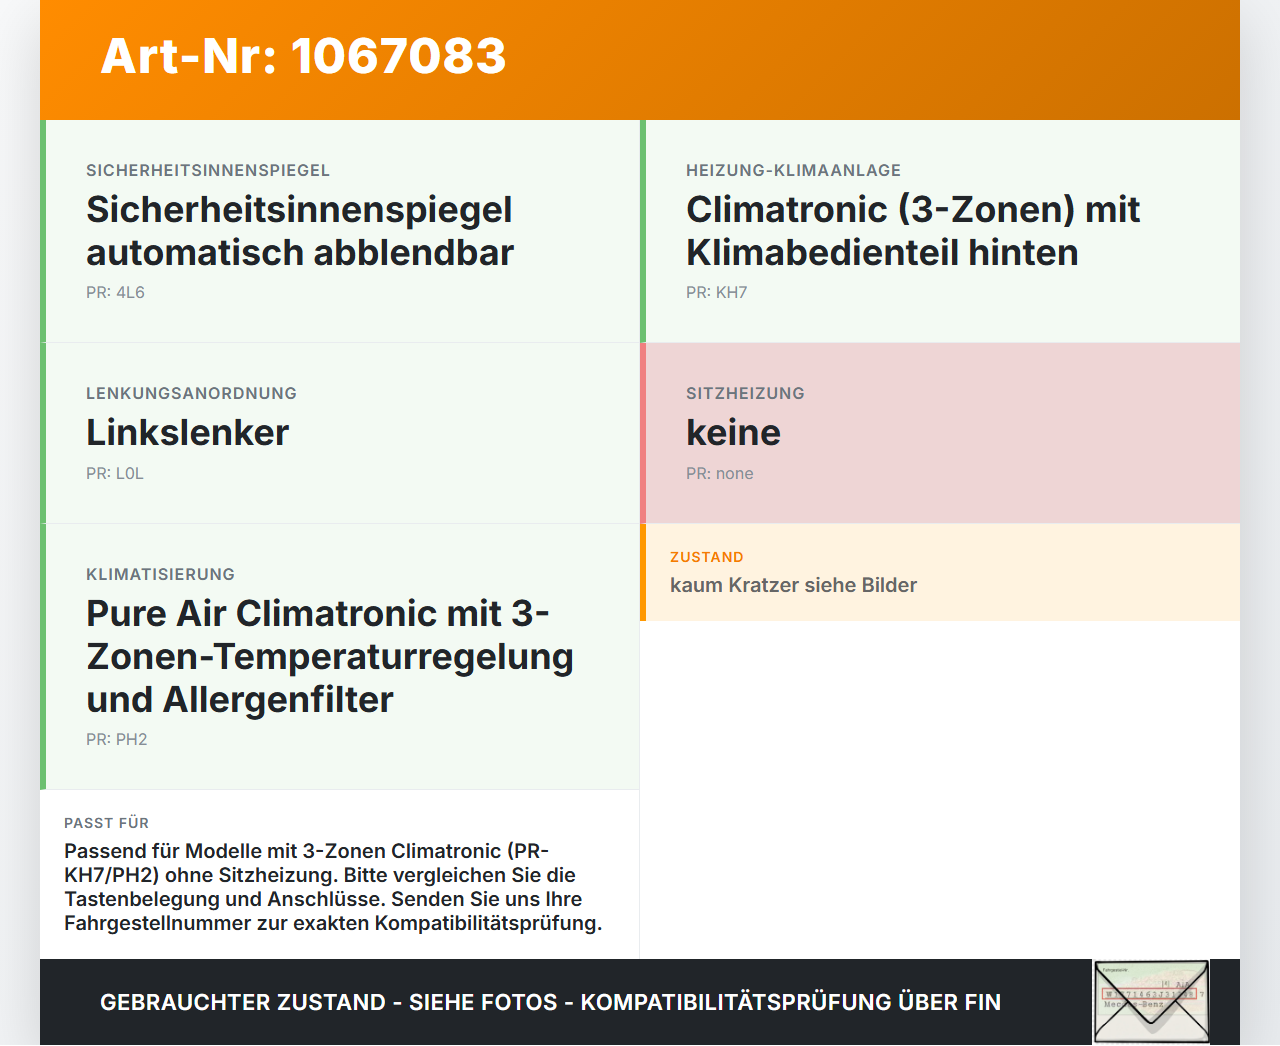Screen dimensions: 1280x1046
Task: Select the 'SITZHEIZUNG' label
Action: [745, 393]
